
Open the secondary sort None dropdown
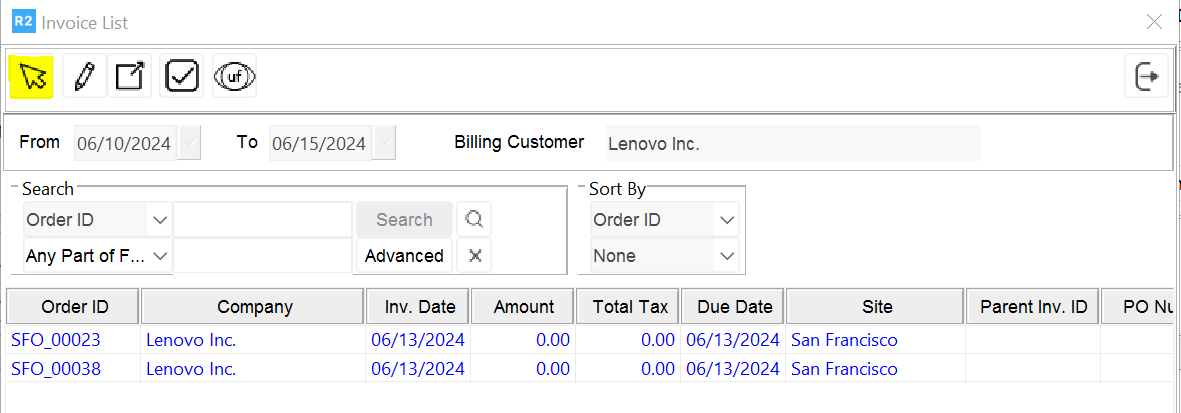point(726,256)
